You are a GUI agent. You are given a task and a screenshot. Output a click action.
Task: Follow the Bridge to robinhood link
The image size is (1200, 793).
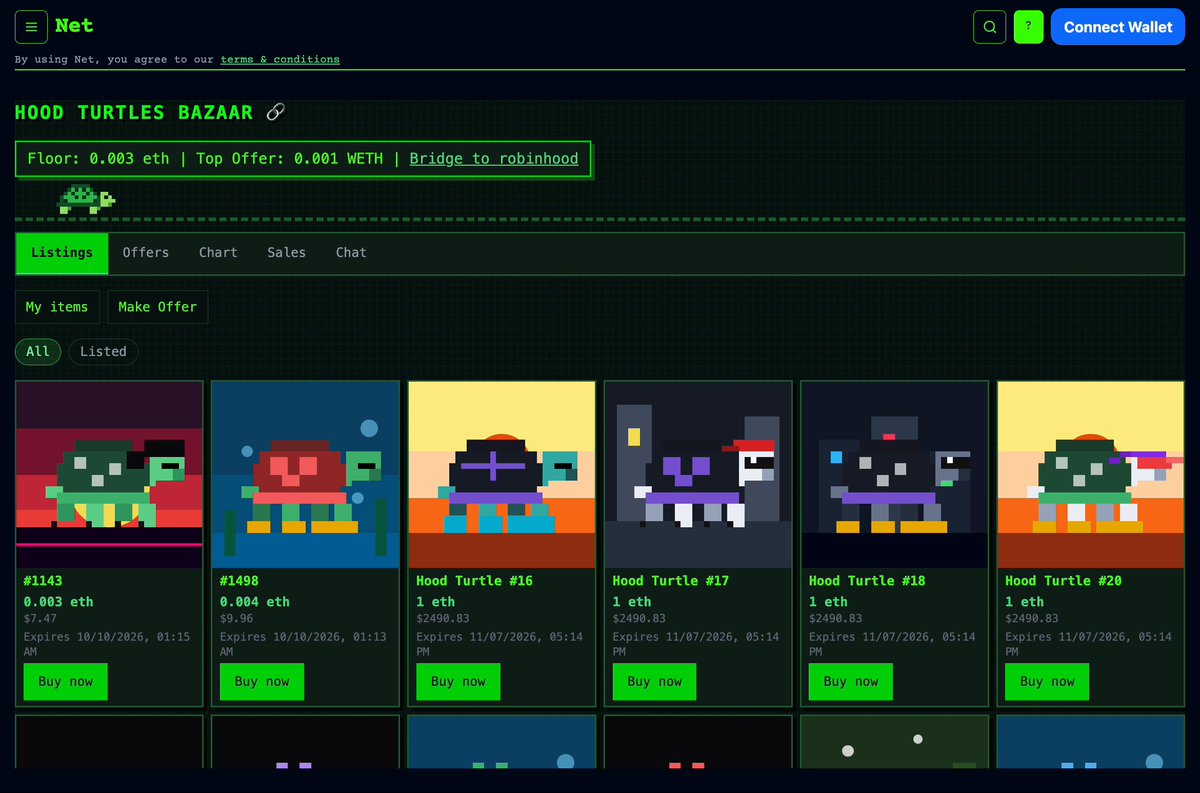pyautogui.click(x=494, y=158)
